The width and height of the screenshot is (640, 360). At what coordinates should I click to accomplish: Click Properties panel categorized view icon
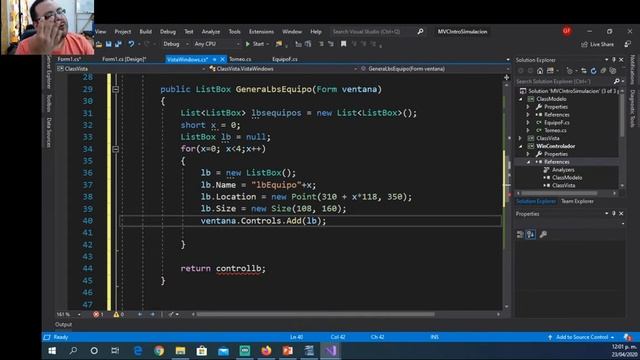[520, 234]
